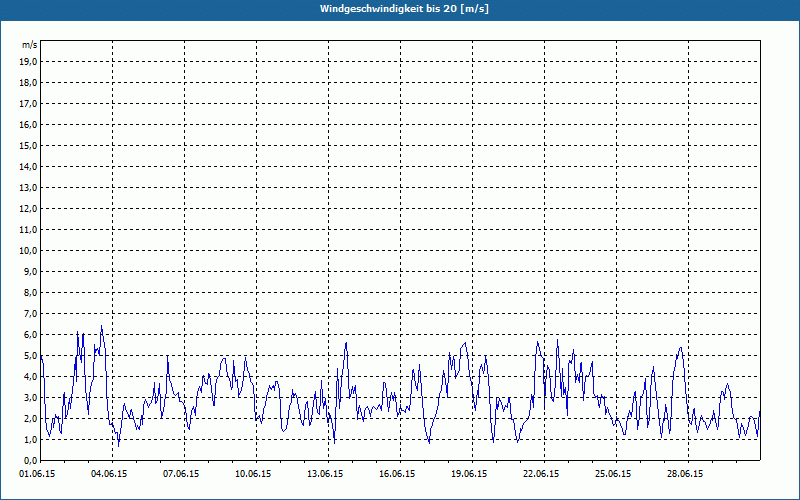The image size is (800, 500).
Task: Select the 19,0 y-axis label
Action: tap(28, 62)
